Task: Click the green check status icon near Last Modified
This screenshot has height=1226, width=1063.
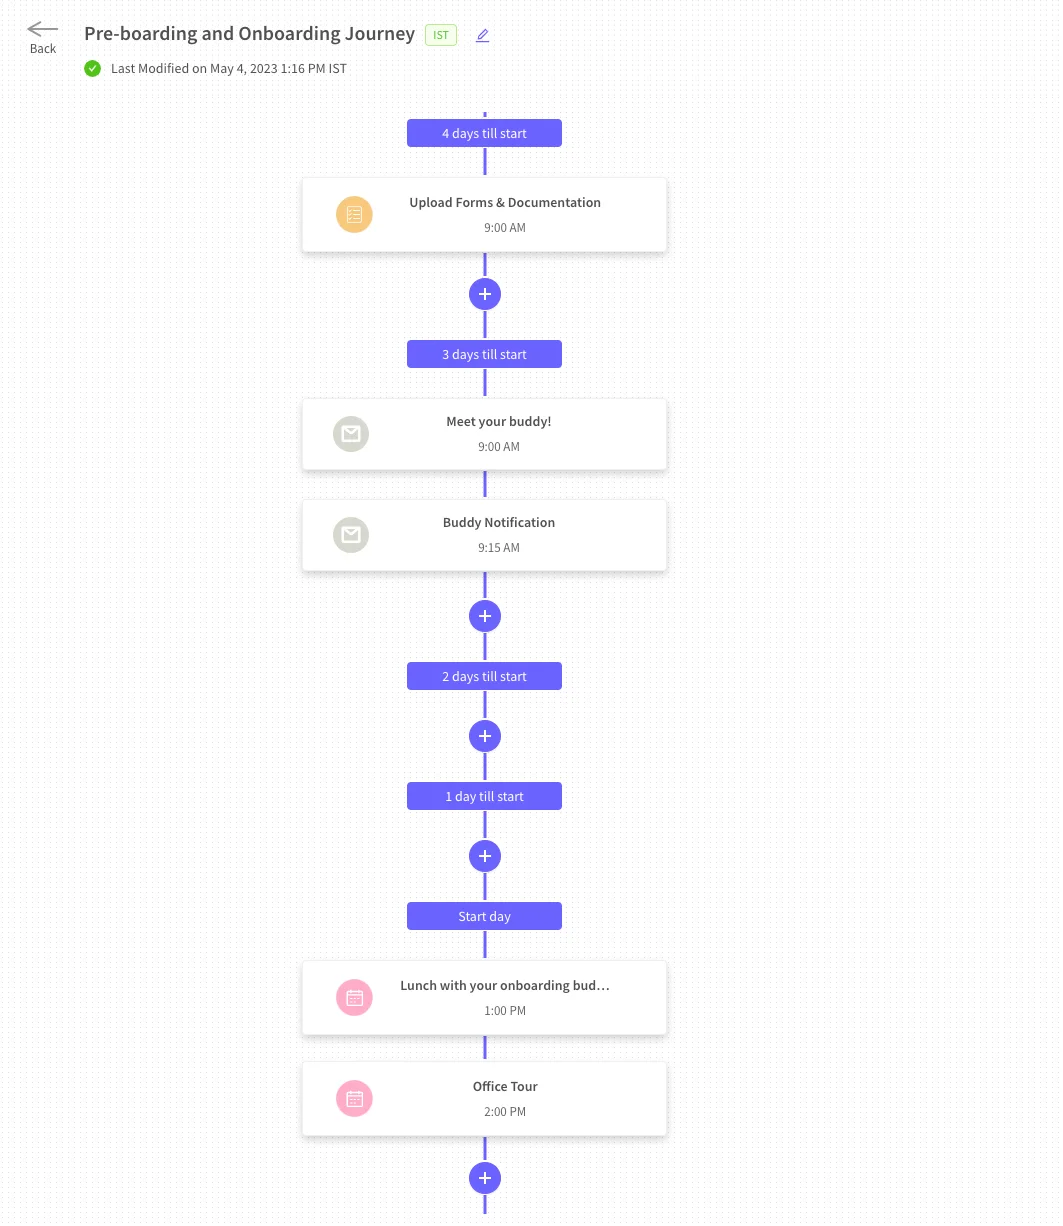Action: click(93, 69)
